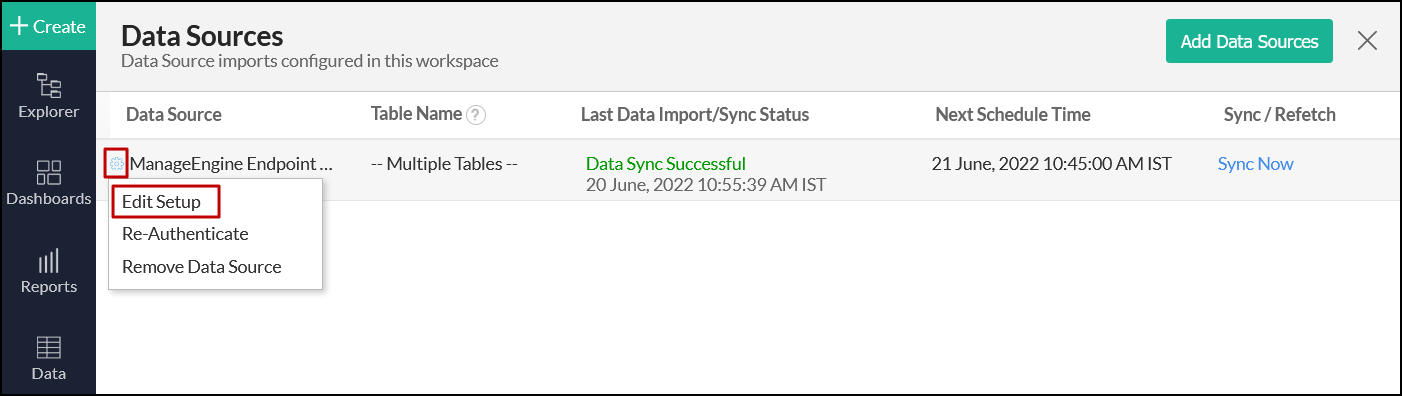This screenshot has height=396, width=1402.
Task: Click the ManageEngine Endpoint data source name
Action: point(231,164)
